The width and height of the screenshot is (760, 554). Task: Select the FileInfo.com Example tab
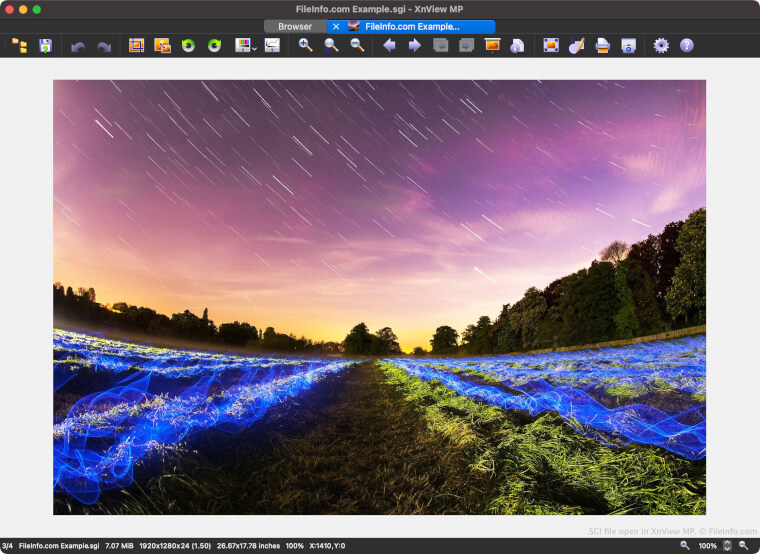pos(411,26)
